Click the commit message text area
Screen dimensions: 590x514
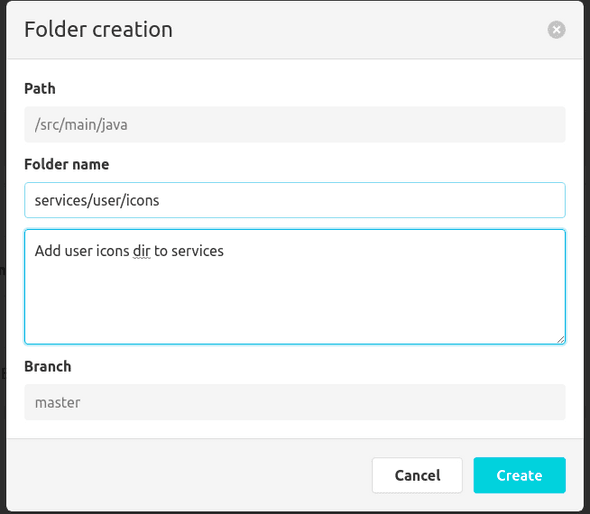click(x=295, y=287)
